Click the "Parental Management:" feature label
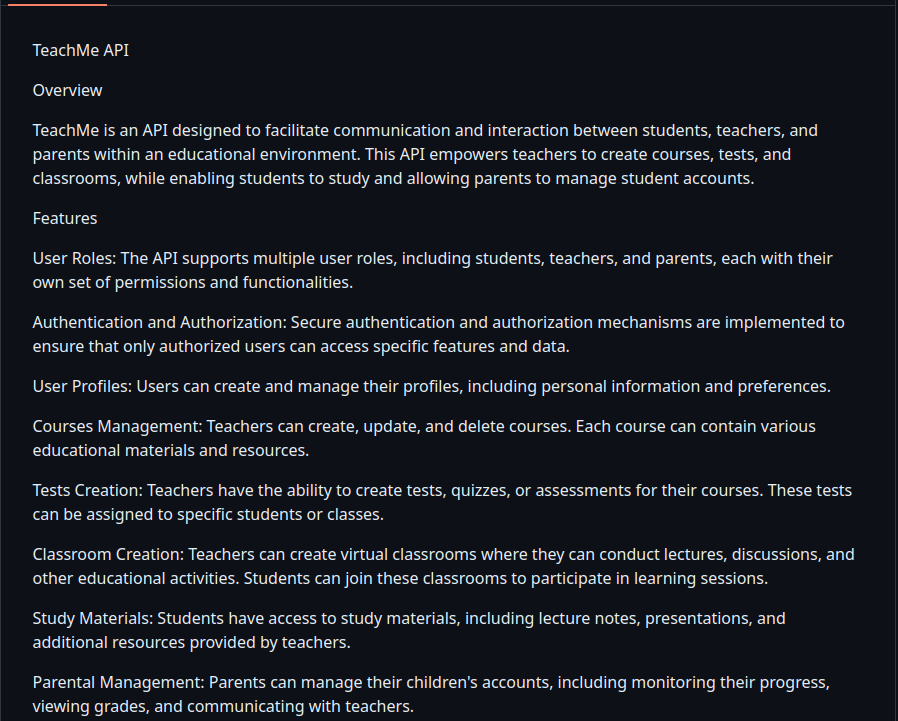This screenshot has height=721, width=898. (x=118, y=682)
